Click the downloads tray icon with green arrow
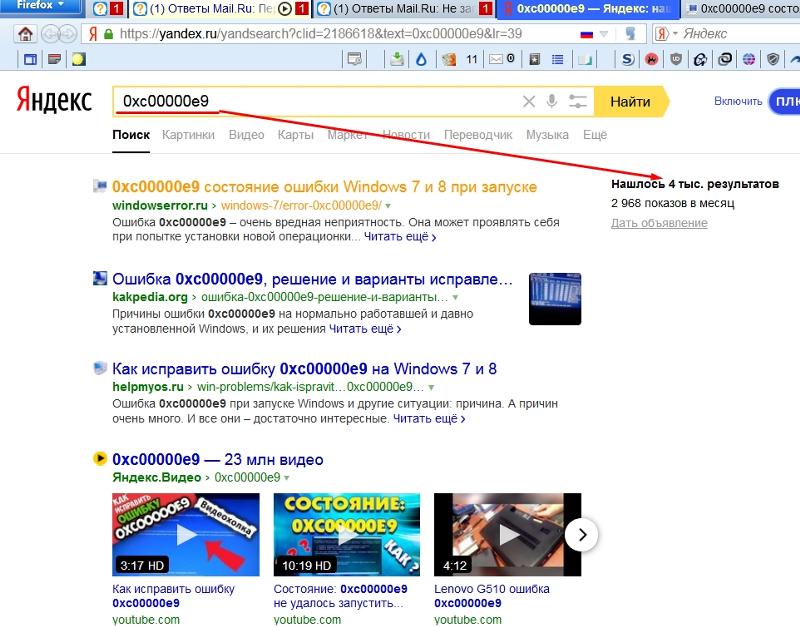This screenshot has height=627, width=800. [x=396, y=59]
